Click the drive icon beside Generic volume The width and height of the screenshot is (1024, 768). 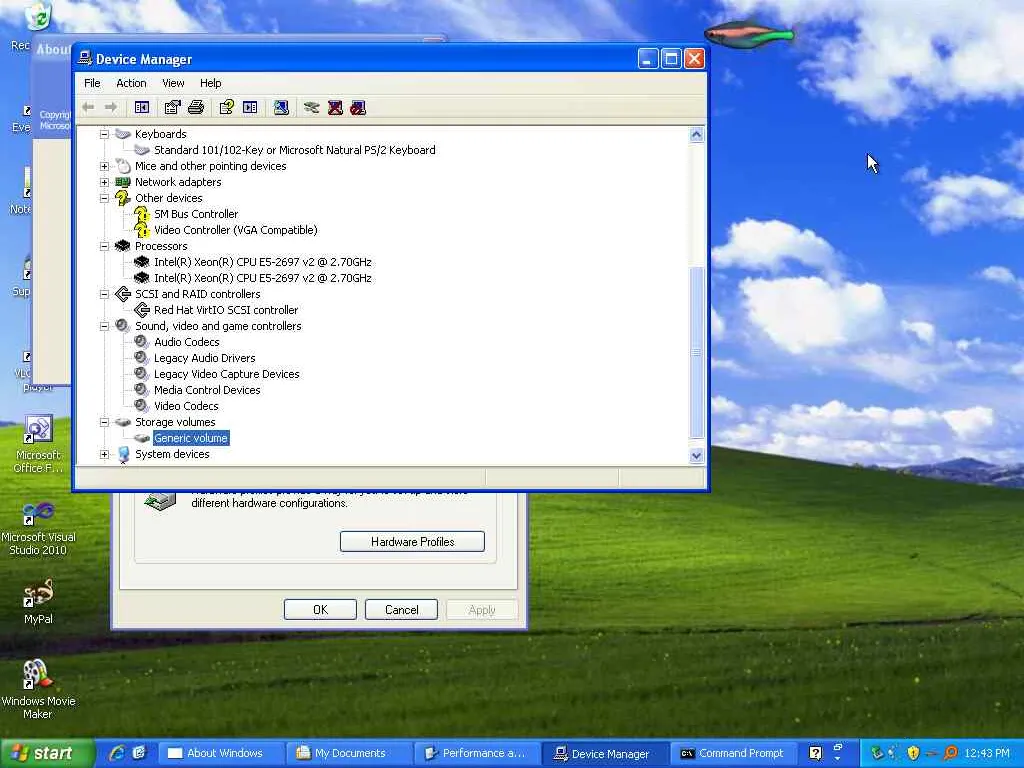tap(142, 438)
